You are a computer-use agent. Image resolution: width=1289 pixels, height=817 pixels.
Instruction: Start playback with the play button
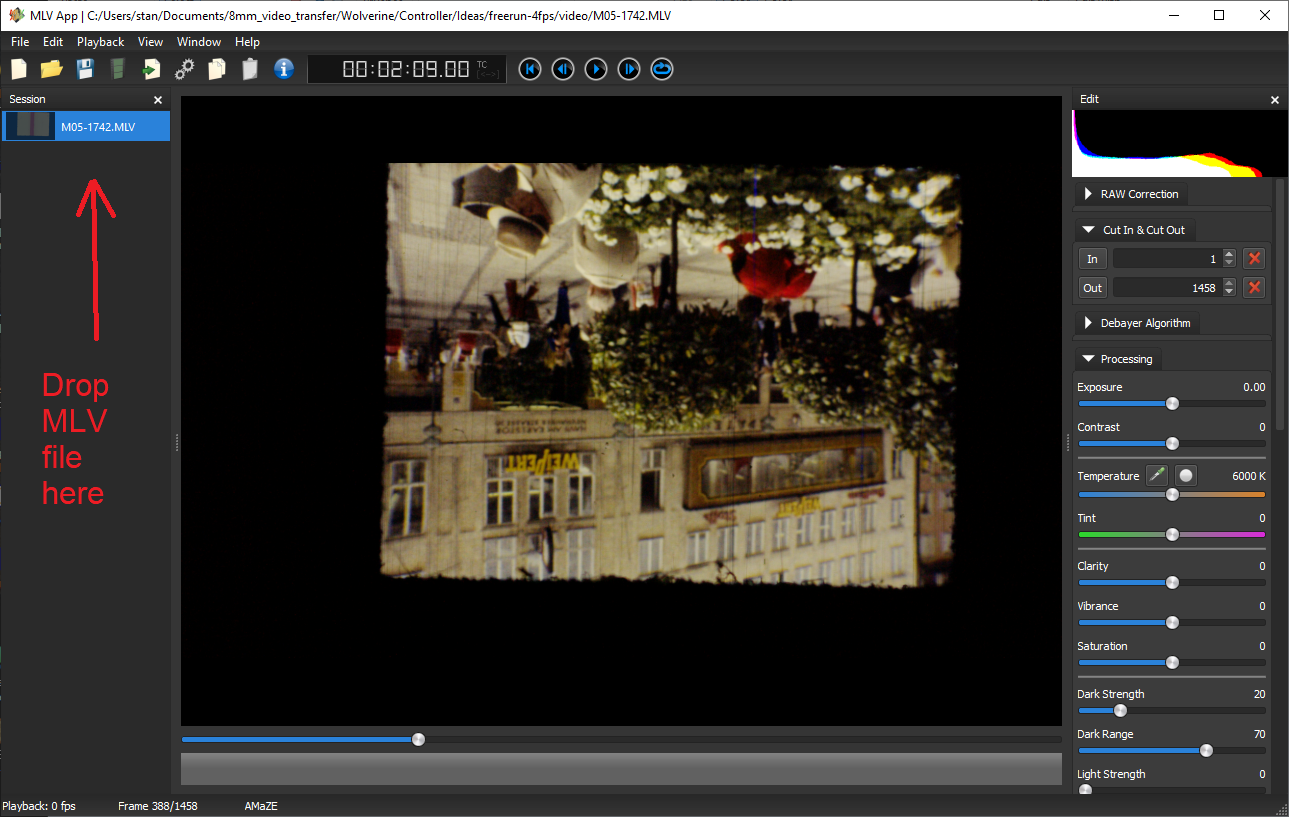point(595,69)
